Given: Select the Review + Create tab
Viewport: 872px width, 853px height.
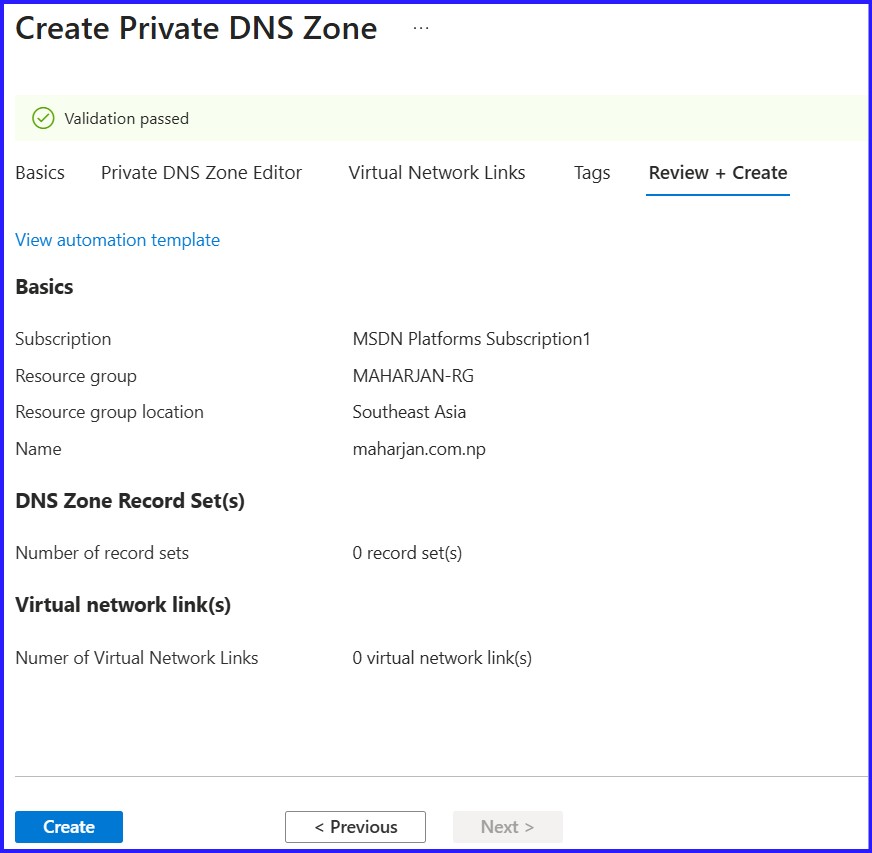Looking at the screenshot, I should [717, 172].
